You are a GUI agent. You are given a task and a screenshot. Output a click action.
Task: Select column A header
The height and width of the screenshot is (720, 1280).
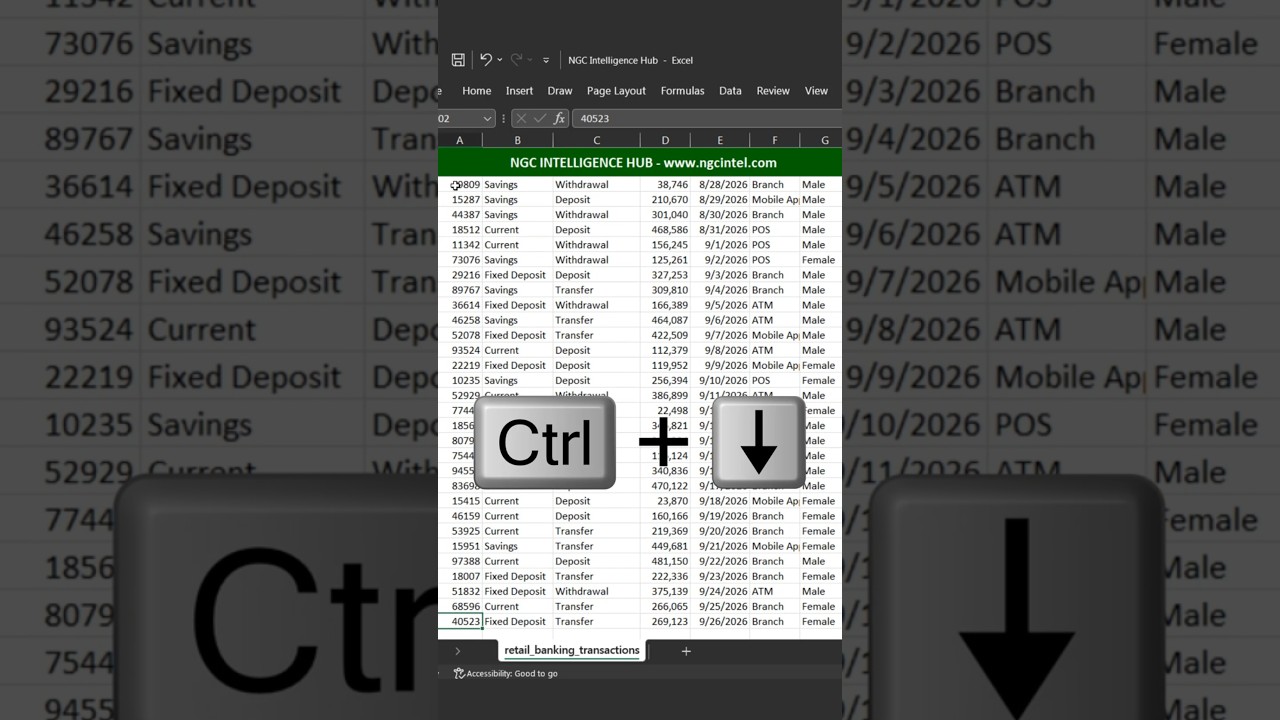tap(460, 141)
